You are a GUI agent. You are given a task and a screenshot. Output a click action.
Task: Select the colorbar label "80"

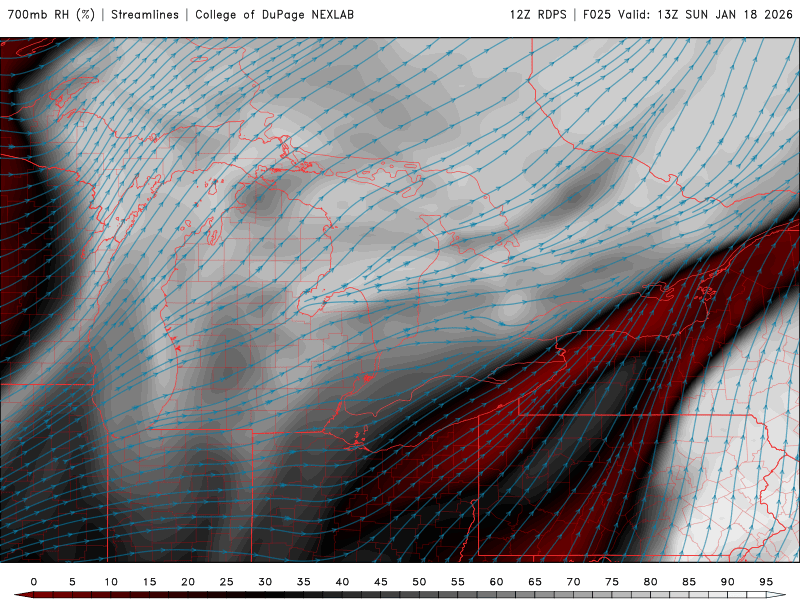pos(650,582)
